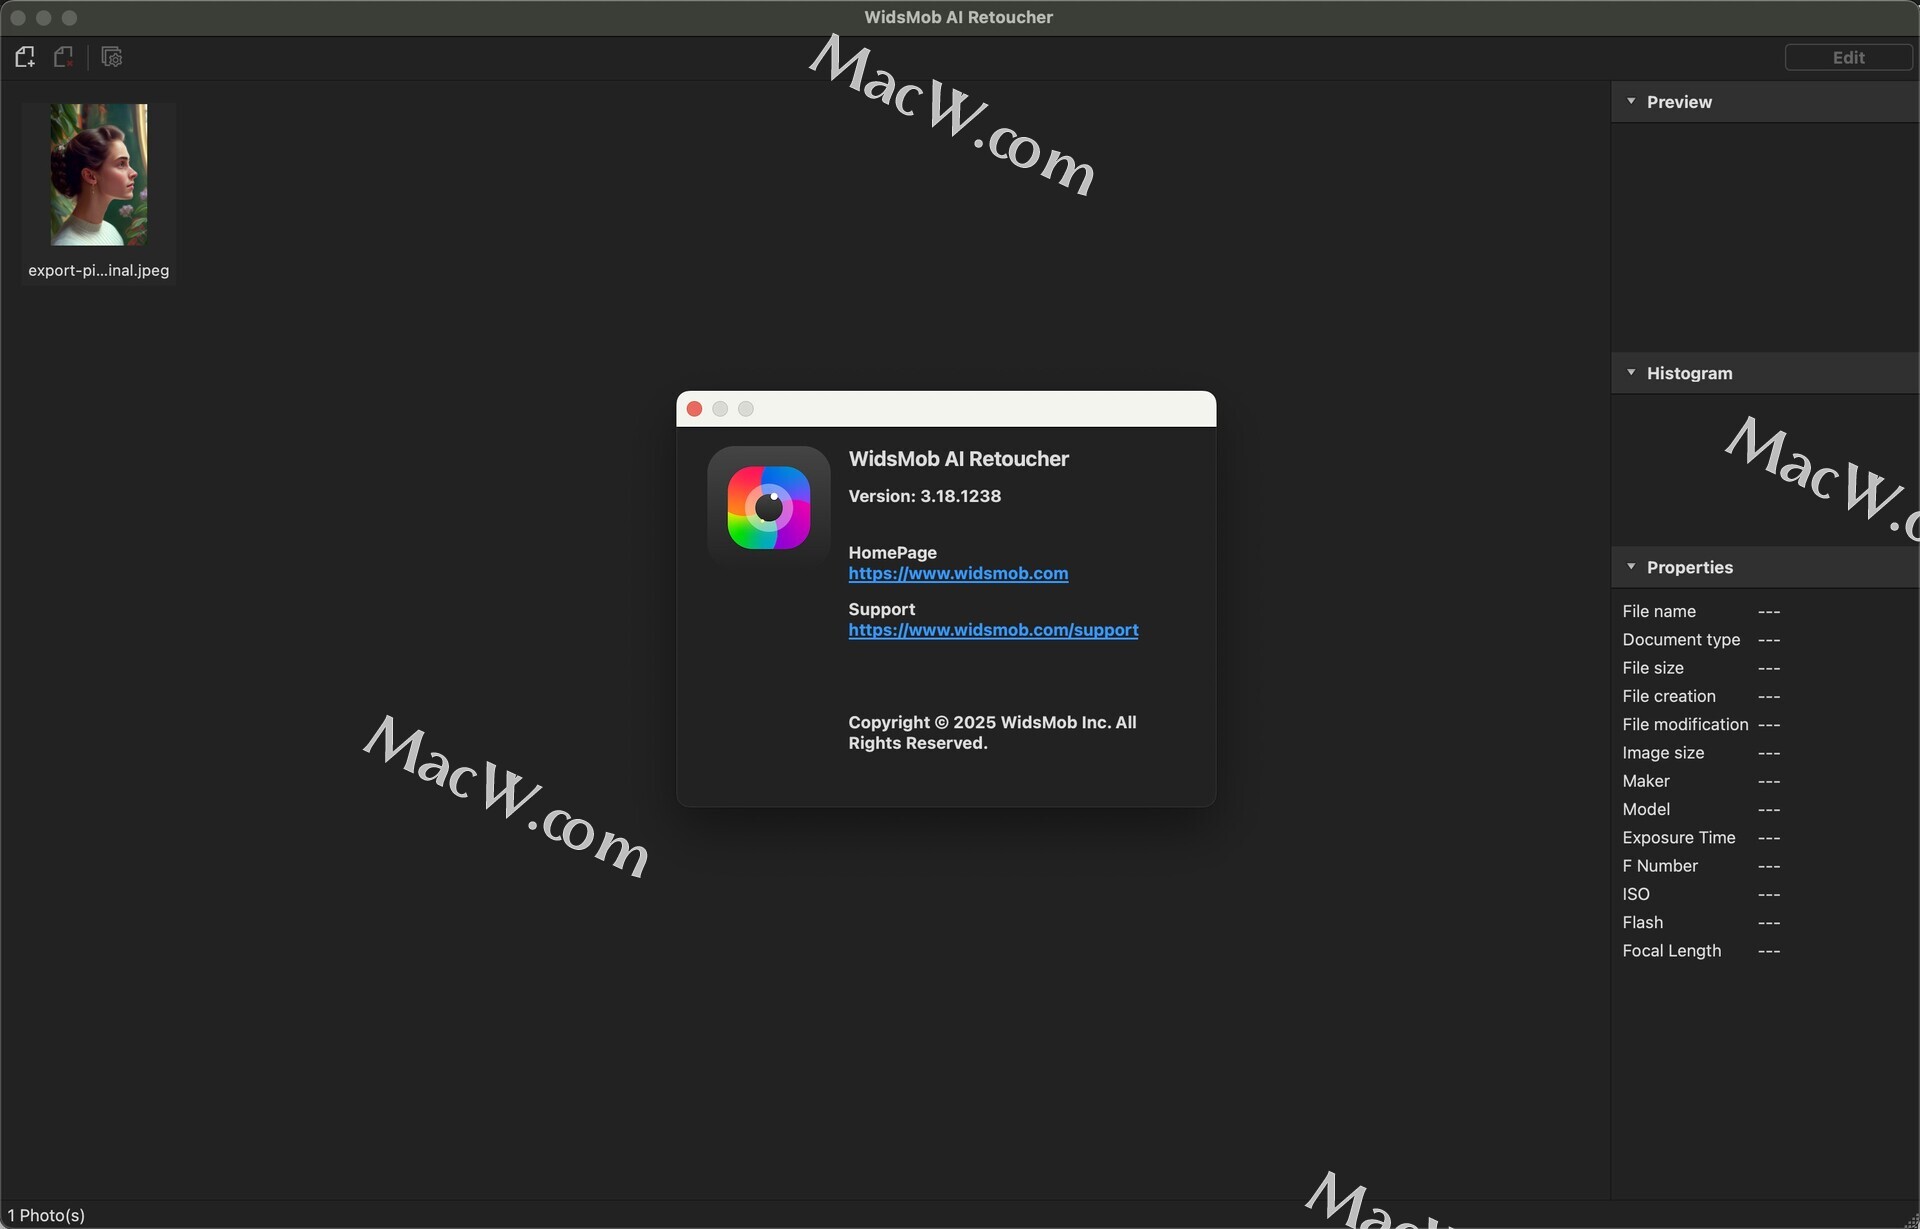Click the 'File modification' property label
Screen dimensions: 1920x1229
[1685, 724]
